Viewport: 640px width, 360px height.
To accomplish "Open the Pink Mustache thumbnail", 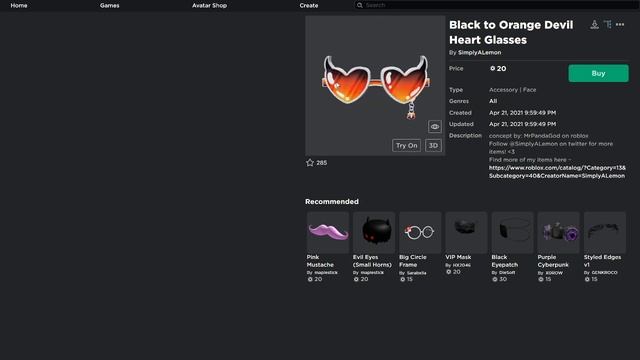I will click(328, 232).
